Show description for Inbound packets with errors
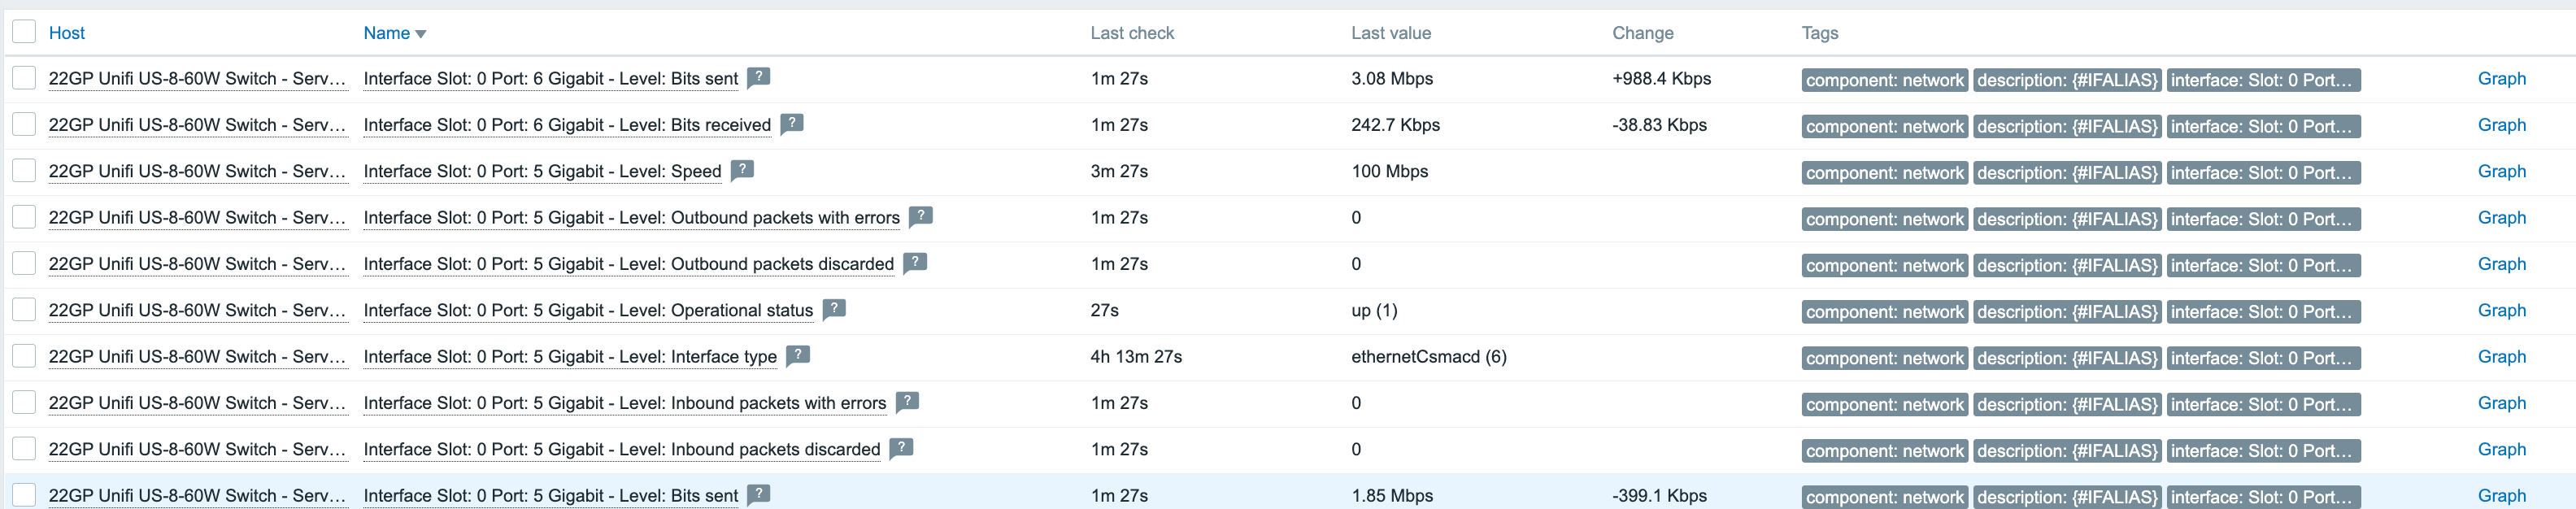This screenshot has width=2576, height=509. (907, 402)
